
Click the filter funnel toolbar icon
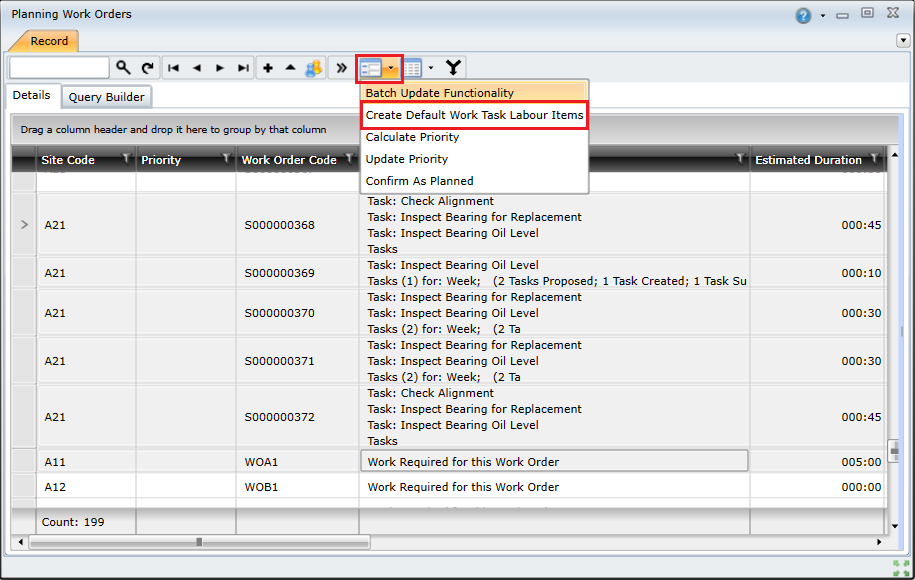click(x=454, y=68)
